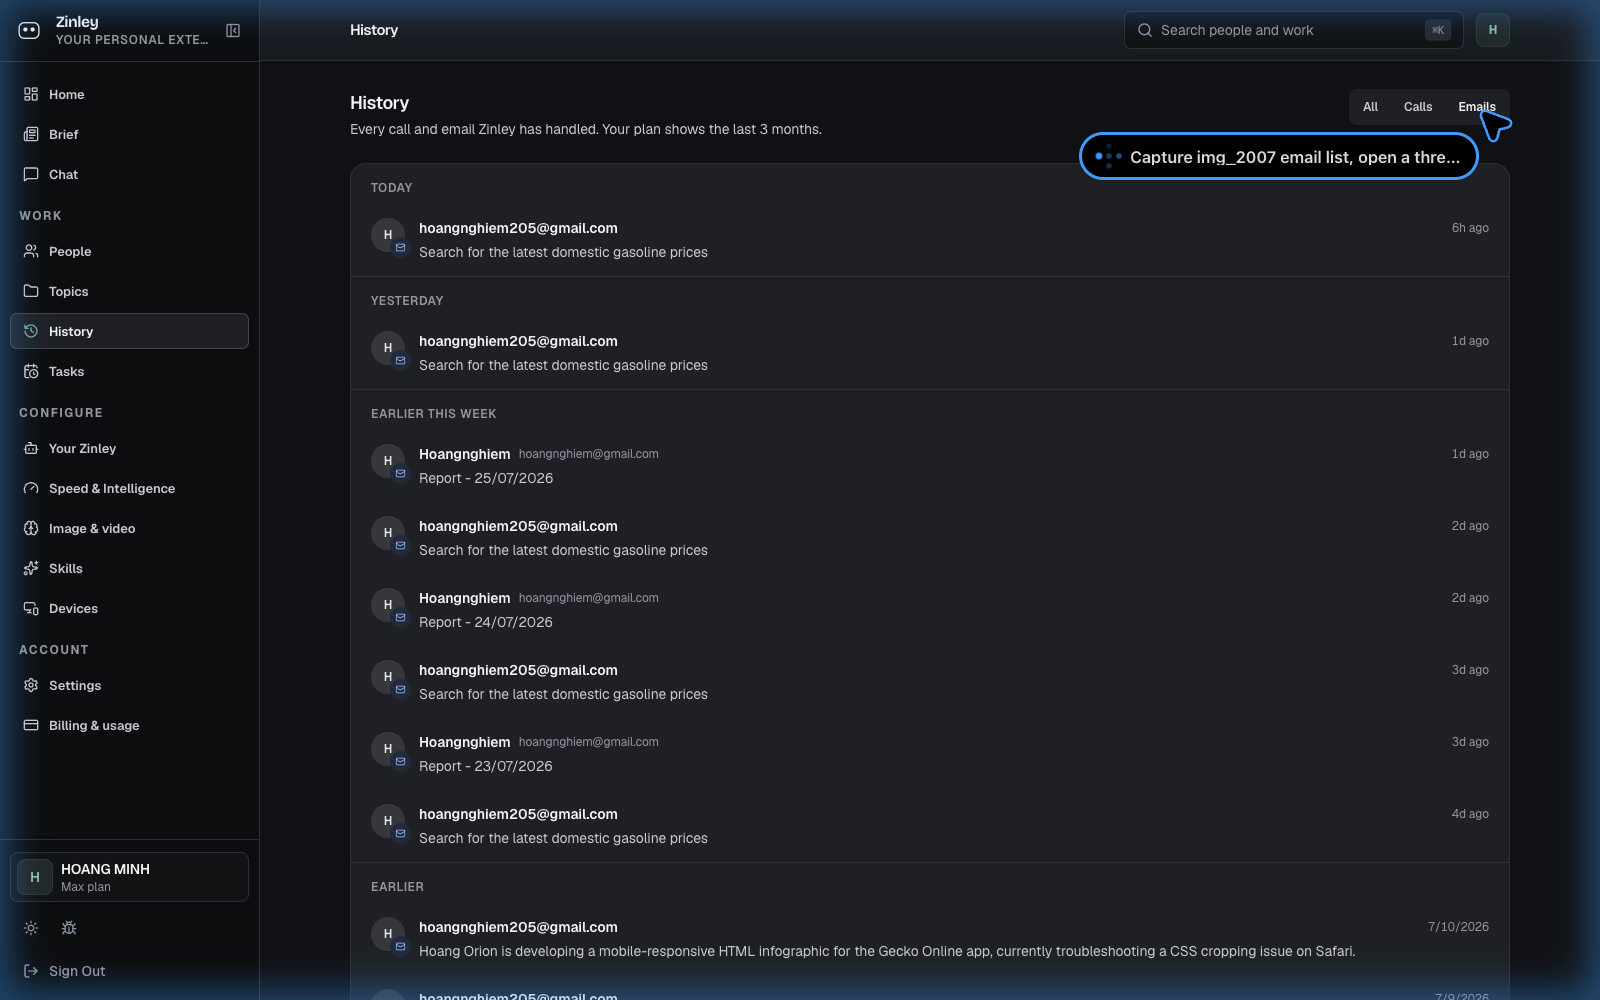The image size is (1600, 1000).
Task: Click the Search people and work field
Action: [x=1293, y=30]
